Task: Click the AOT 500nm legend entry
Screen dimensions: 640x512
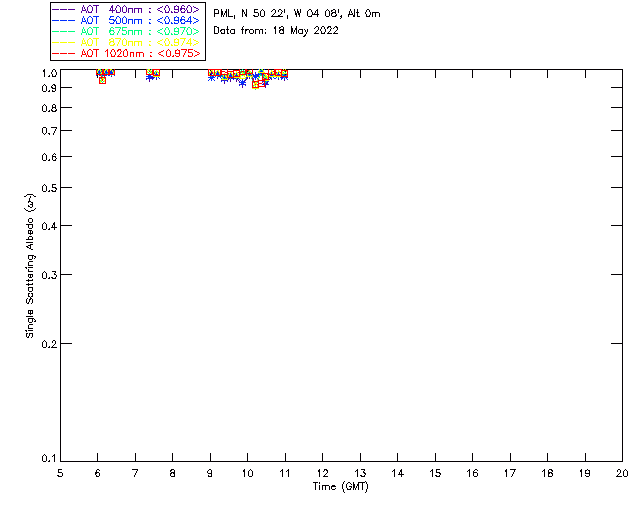Action: click(126, 20)
